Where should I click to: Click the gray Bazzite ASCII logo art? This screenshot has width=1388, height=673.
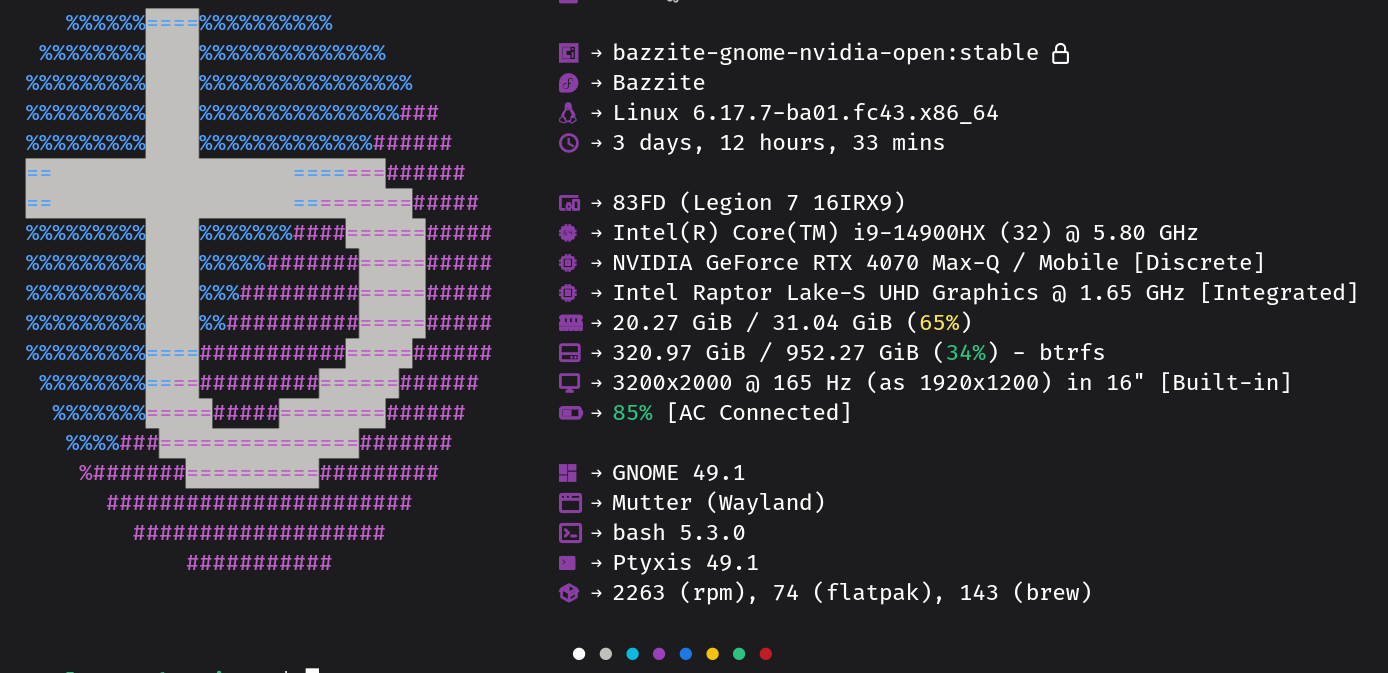point(225,248)
